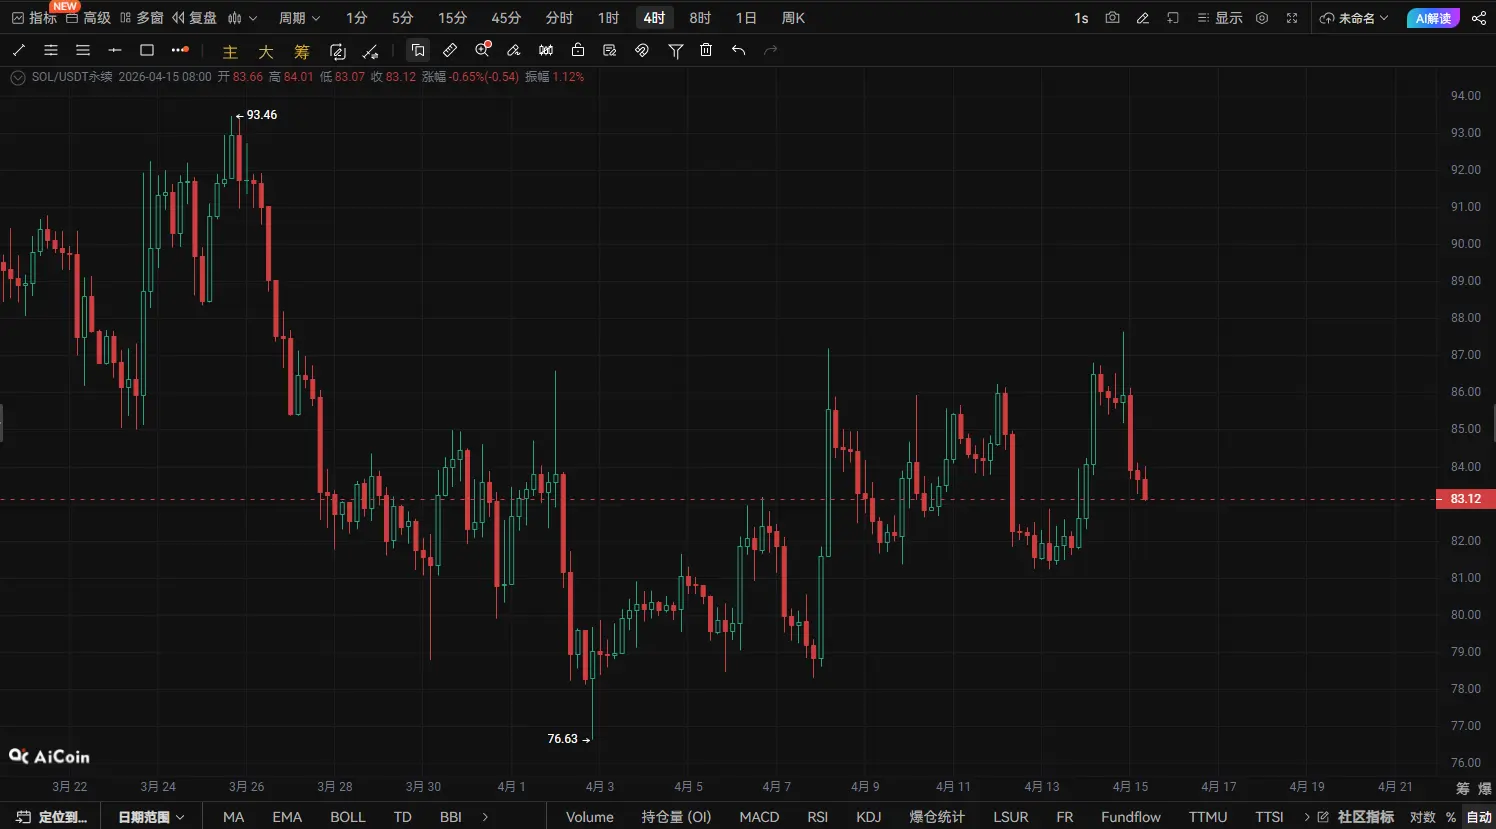Click the trash icon to delete drawings
This screenshot has width=1496, height=829.
(x=706, y=50)
